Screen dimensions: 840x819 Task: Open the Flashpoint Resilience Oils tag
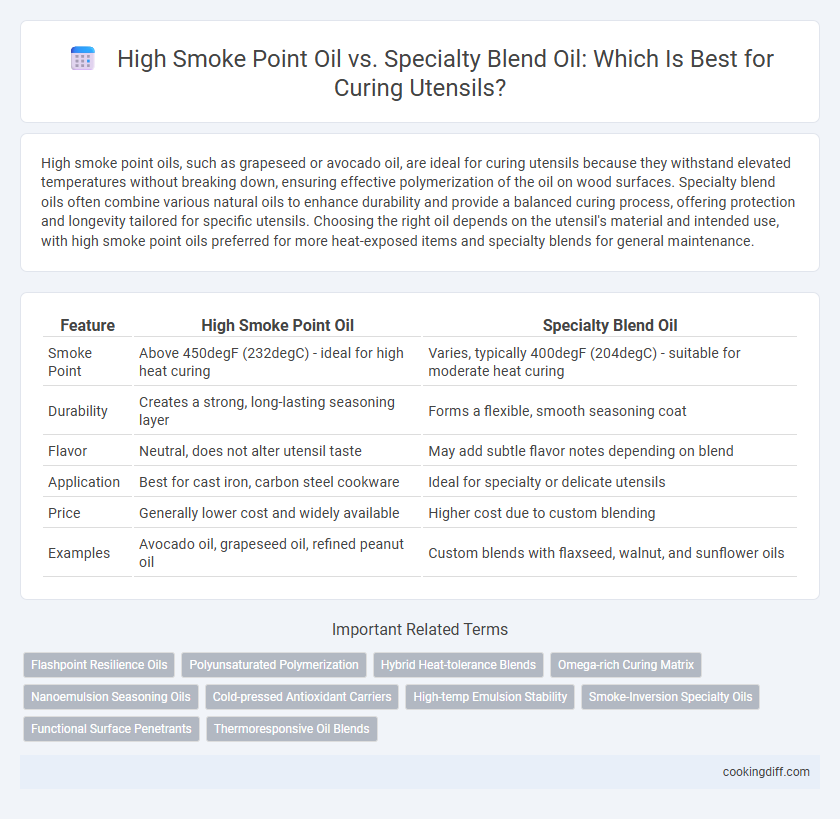pos(99,665)
